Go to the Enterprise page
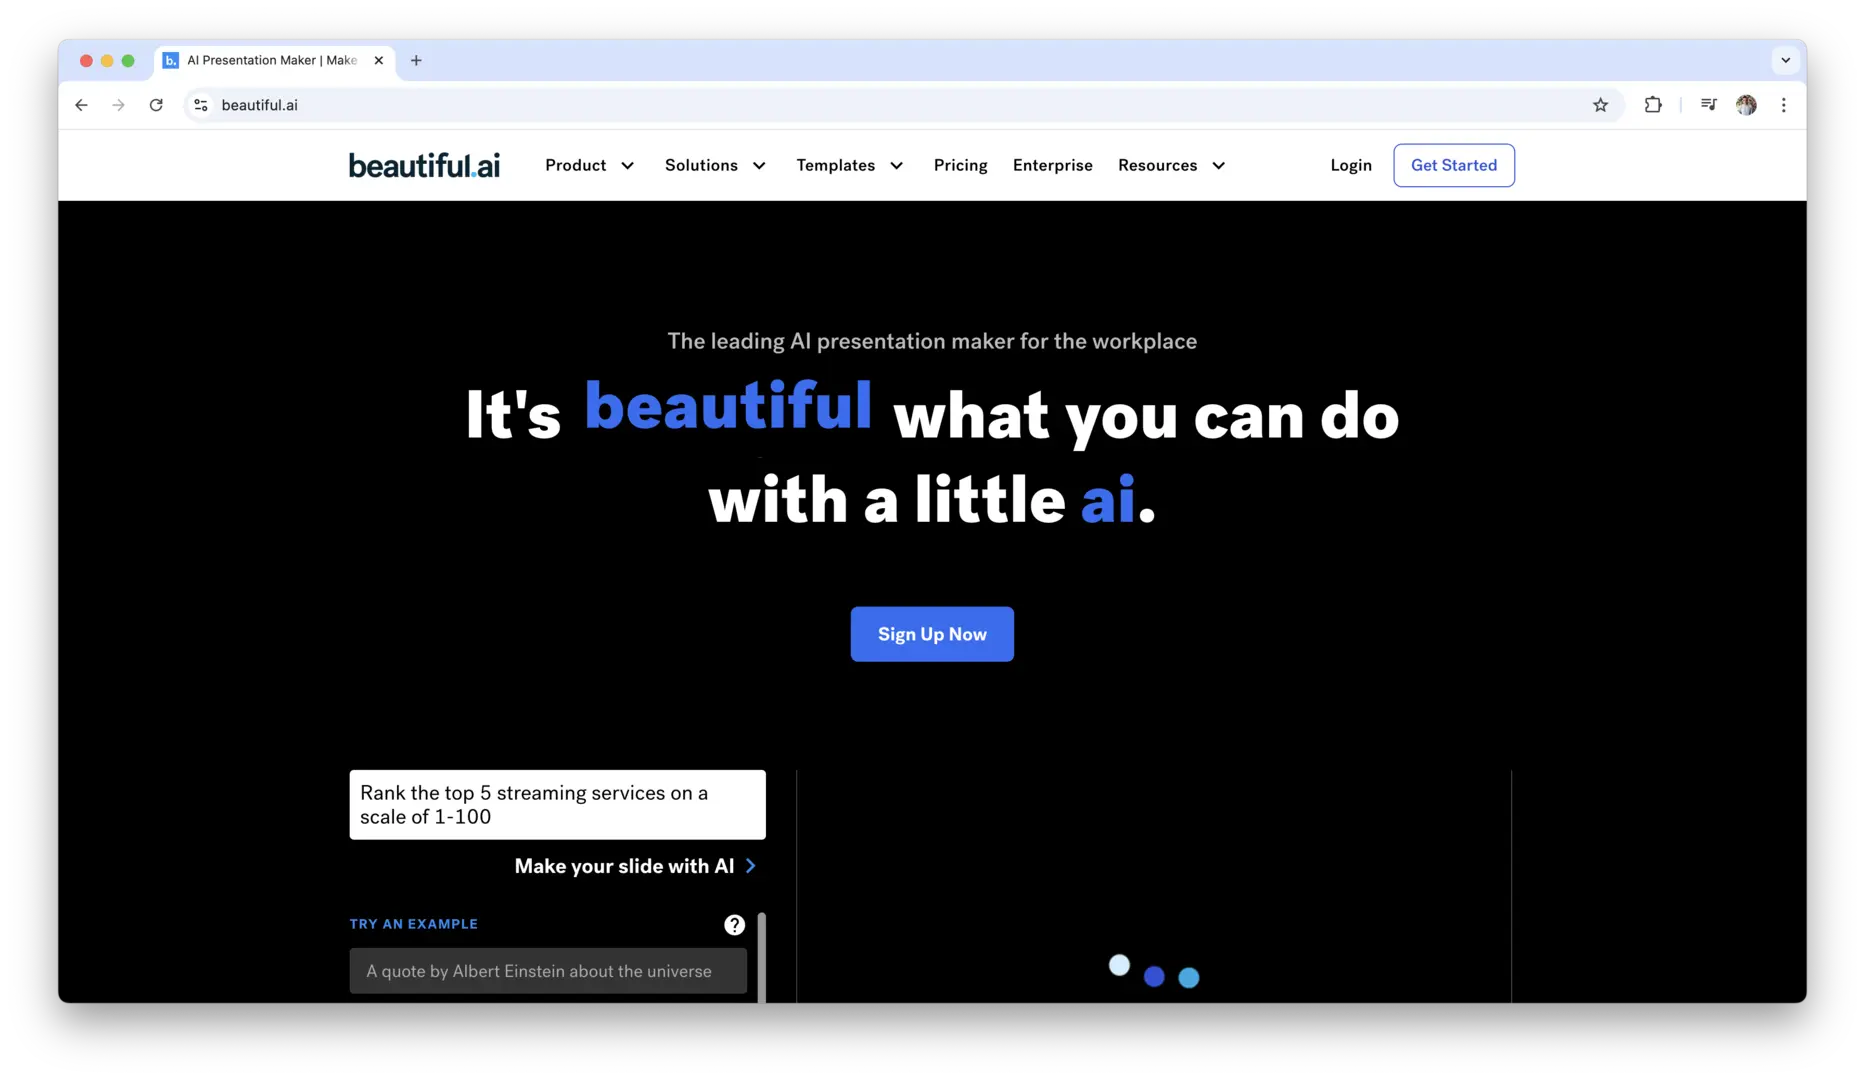Screen dimensions: 1865x1080 click(1052, 165)
